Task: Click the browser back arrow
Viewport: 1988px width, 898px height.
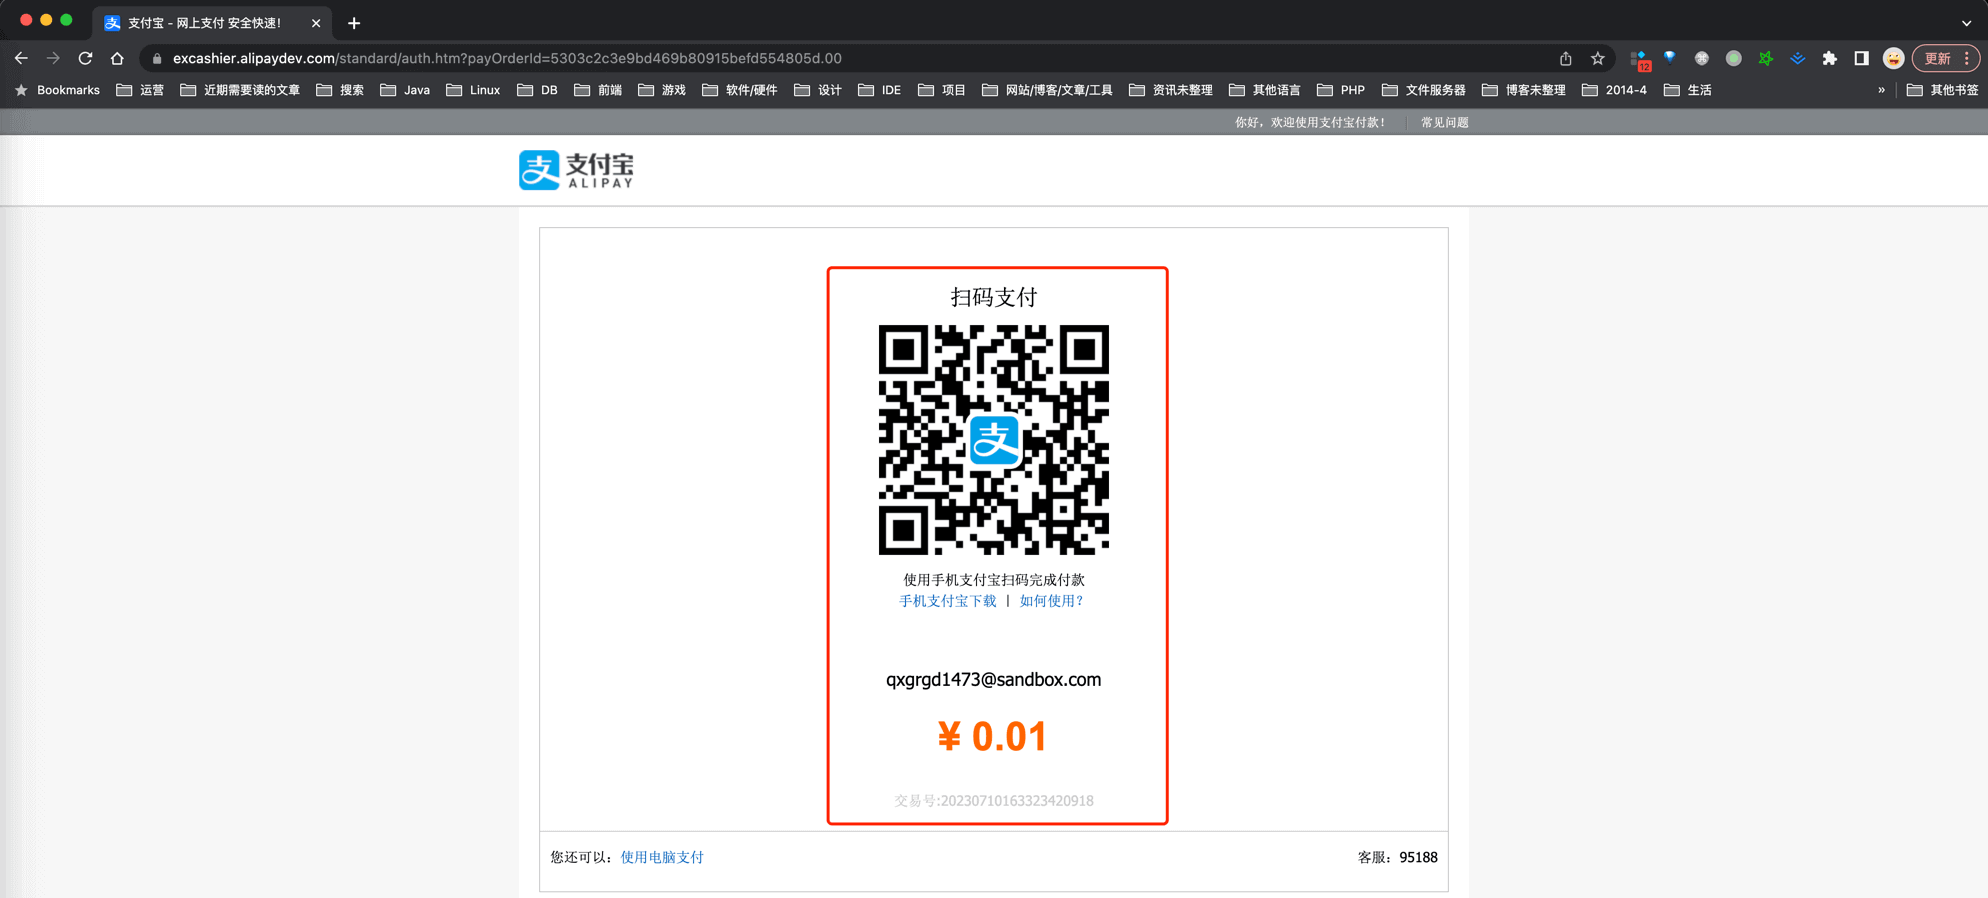Action: (x=21, y=58)
